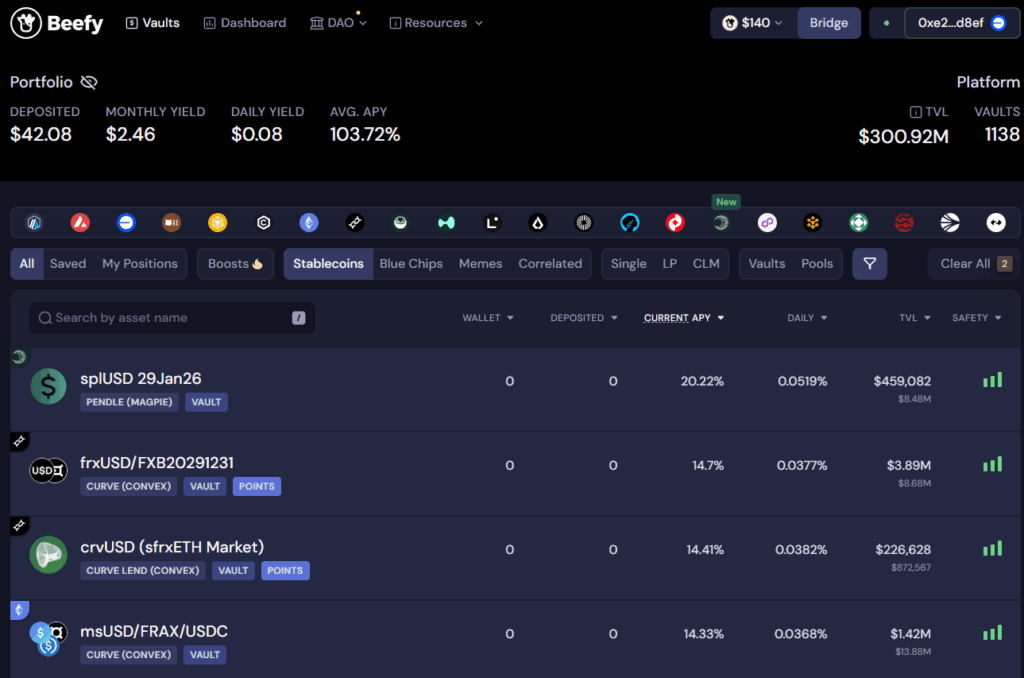This screenshot has width=1024, height=678.
Task: Click the Beefy cow logo
Action: coord(26,22)
